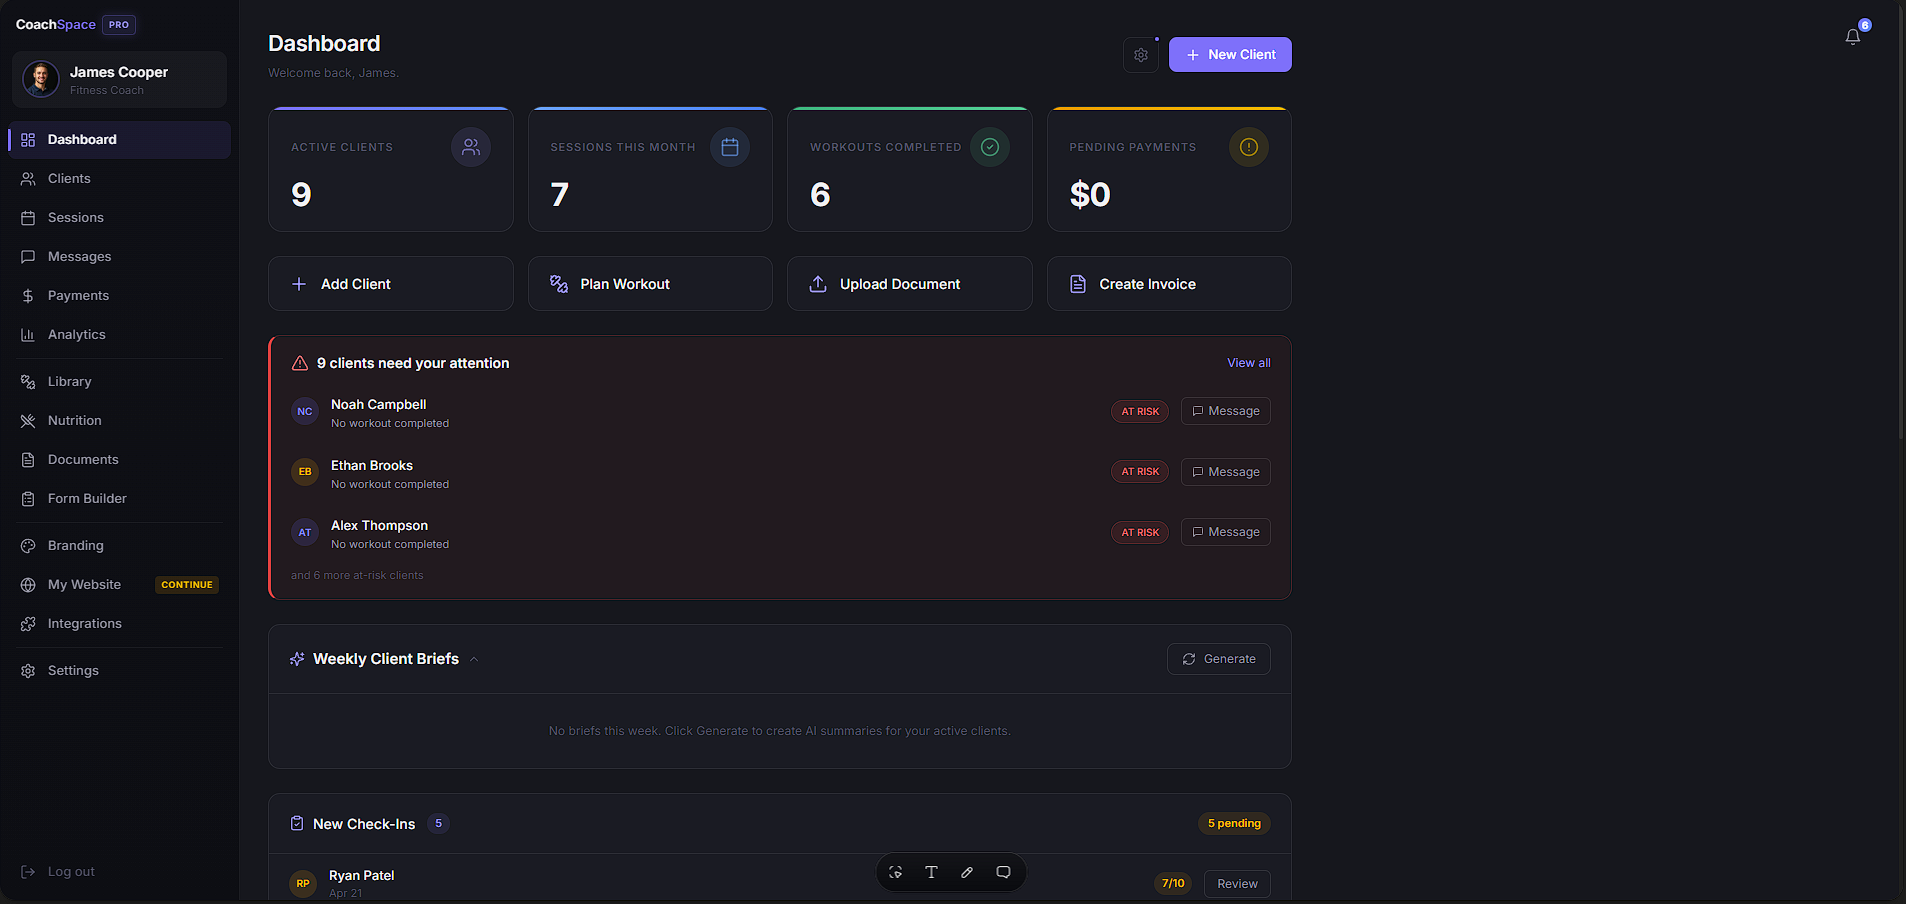Click the Ethan Brooks EB avatar
Image resolution: width=1906 pixels, height=904 pixels.
(305, 472)
